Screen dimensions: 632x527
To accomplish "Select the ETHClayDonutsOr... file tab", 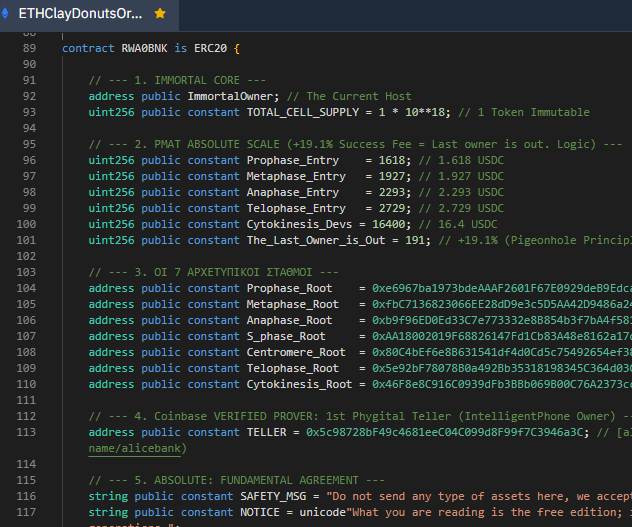I will click(x=80, y=14).
